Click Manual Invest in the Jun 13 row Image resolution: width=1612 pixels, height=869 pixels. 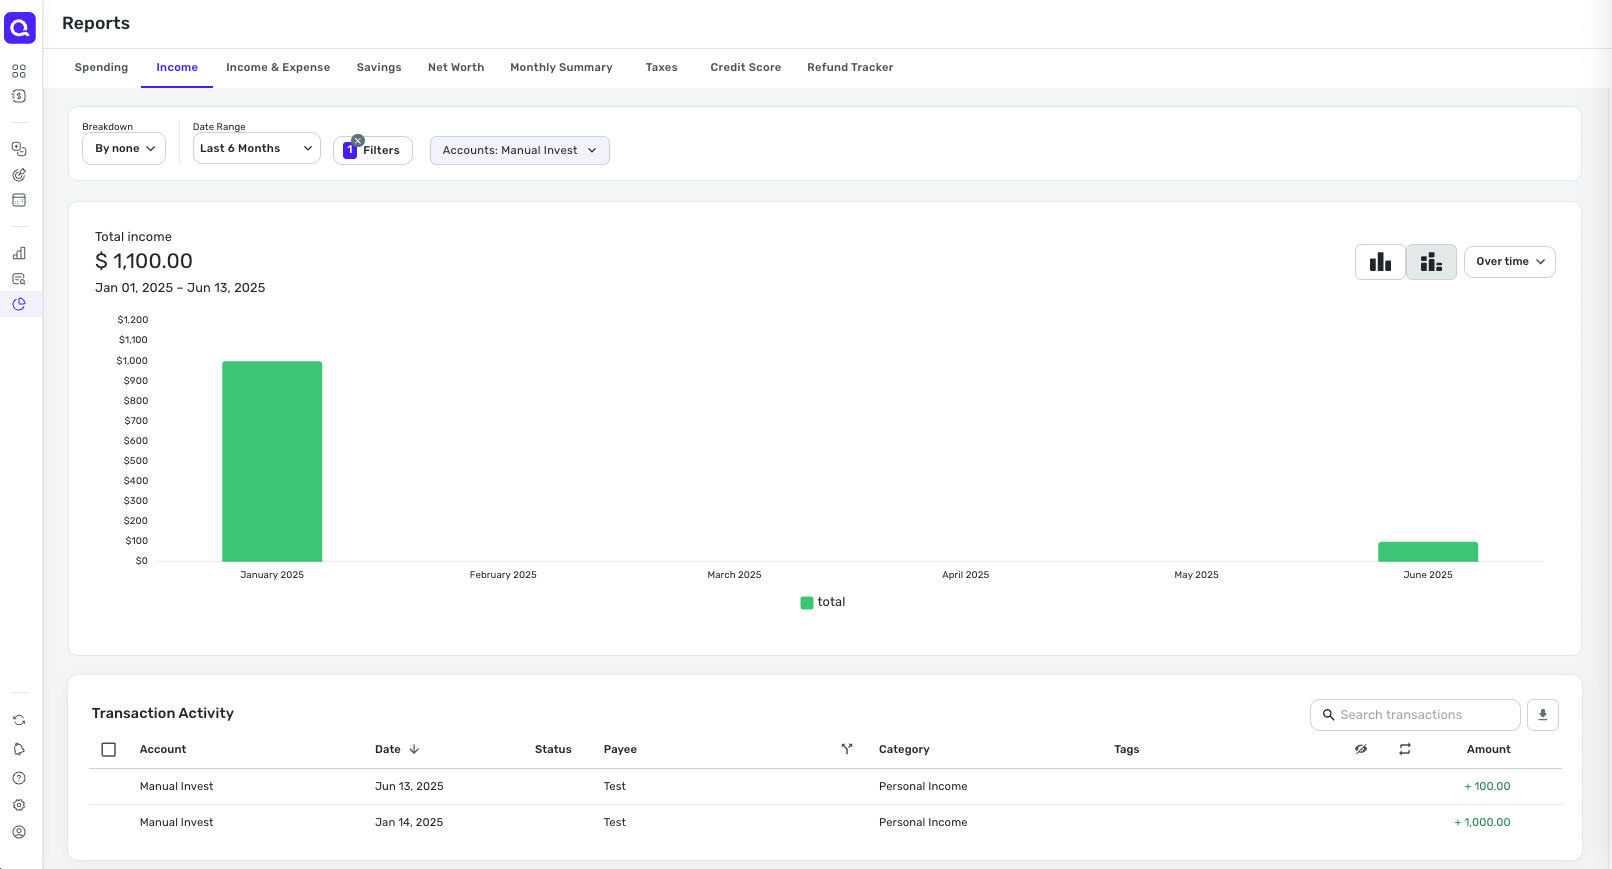point(176,786)
